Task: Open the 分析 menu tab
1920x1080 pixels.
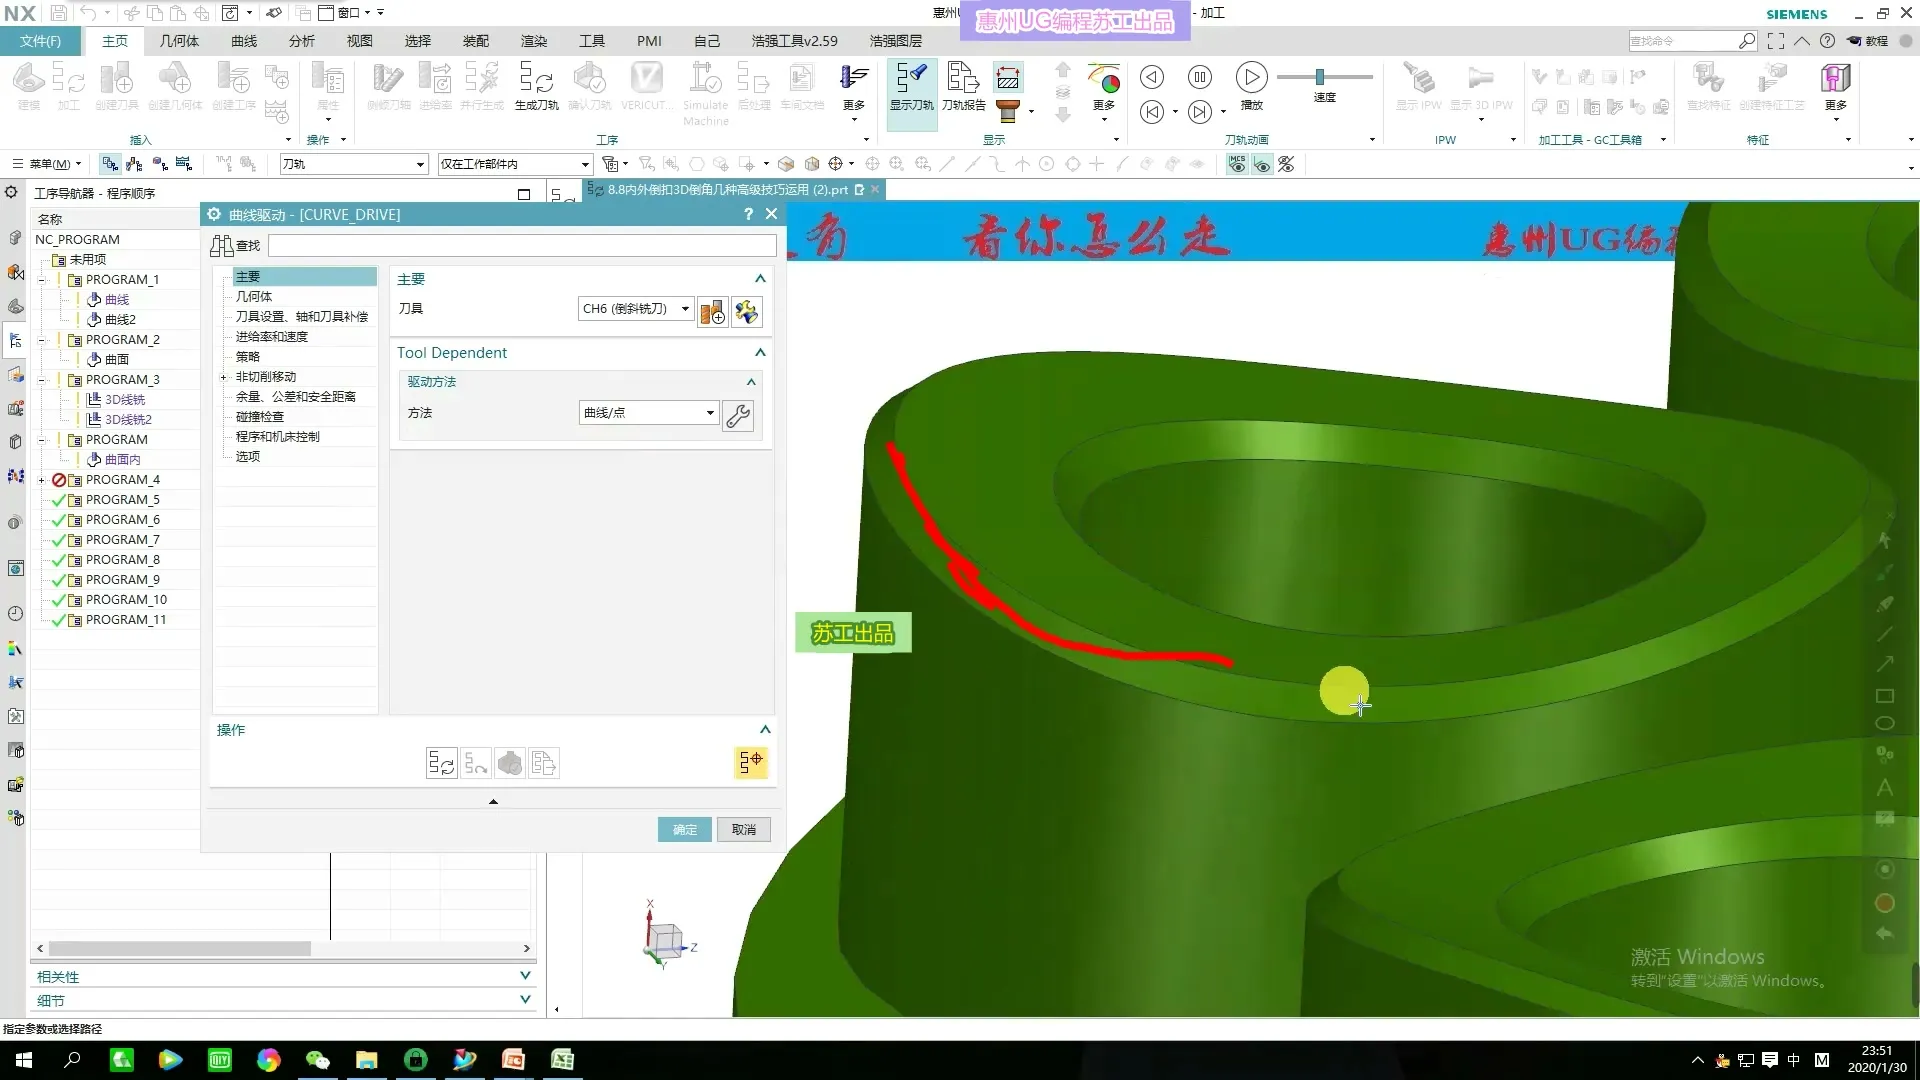Action: (301, 41)
